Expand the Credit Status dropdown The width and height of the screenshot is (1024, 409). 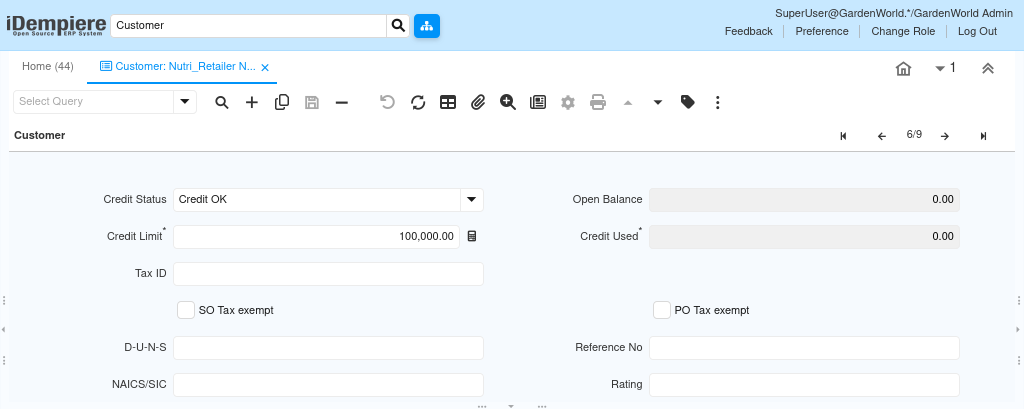pyautogui.click(x=472, y=200)
